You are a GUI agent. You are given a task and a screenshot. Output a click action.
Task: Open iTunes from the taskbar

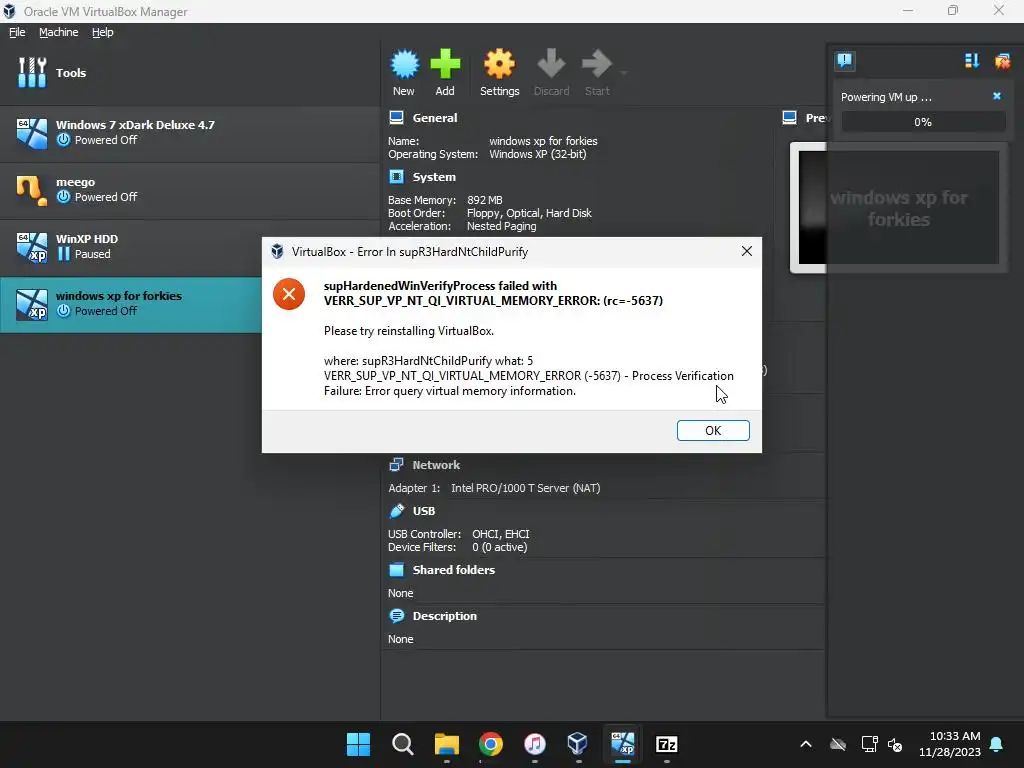534,744
